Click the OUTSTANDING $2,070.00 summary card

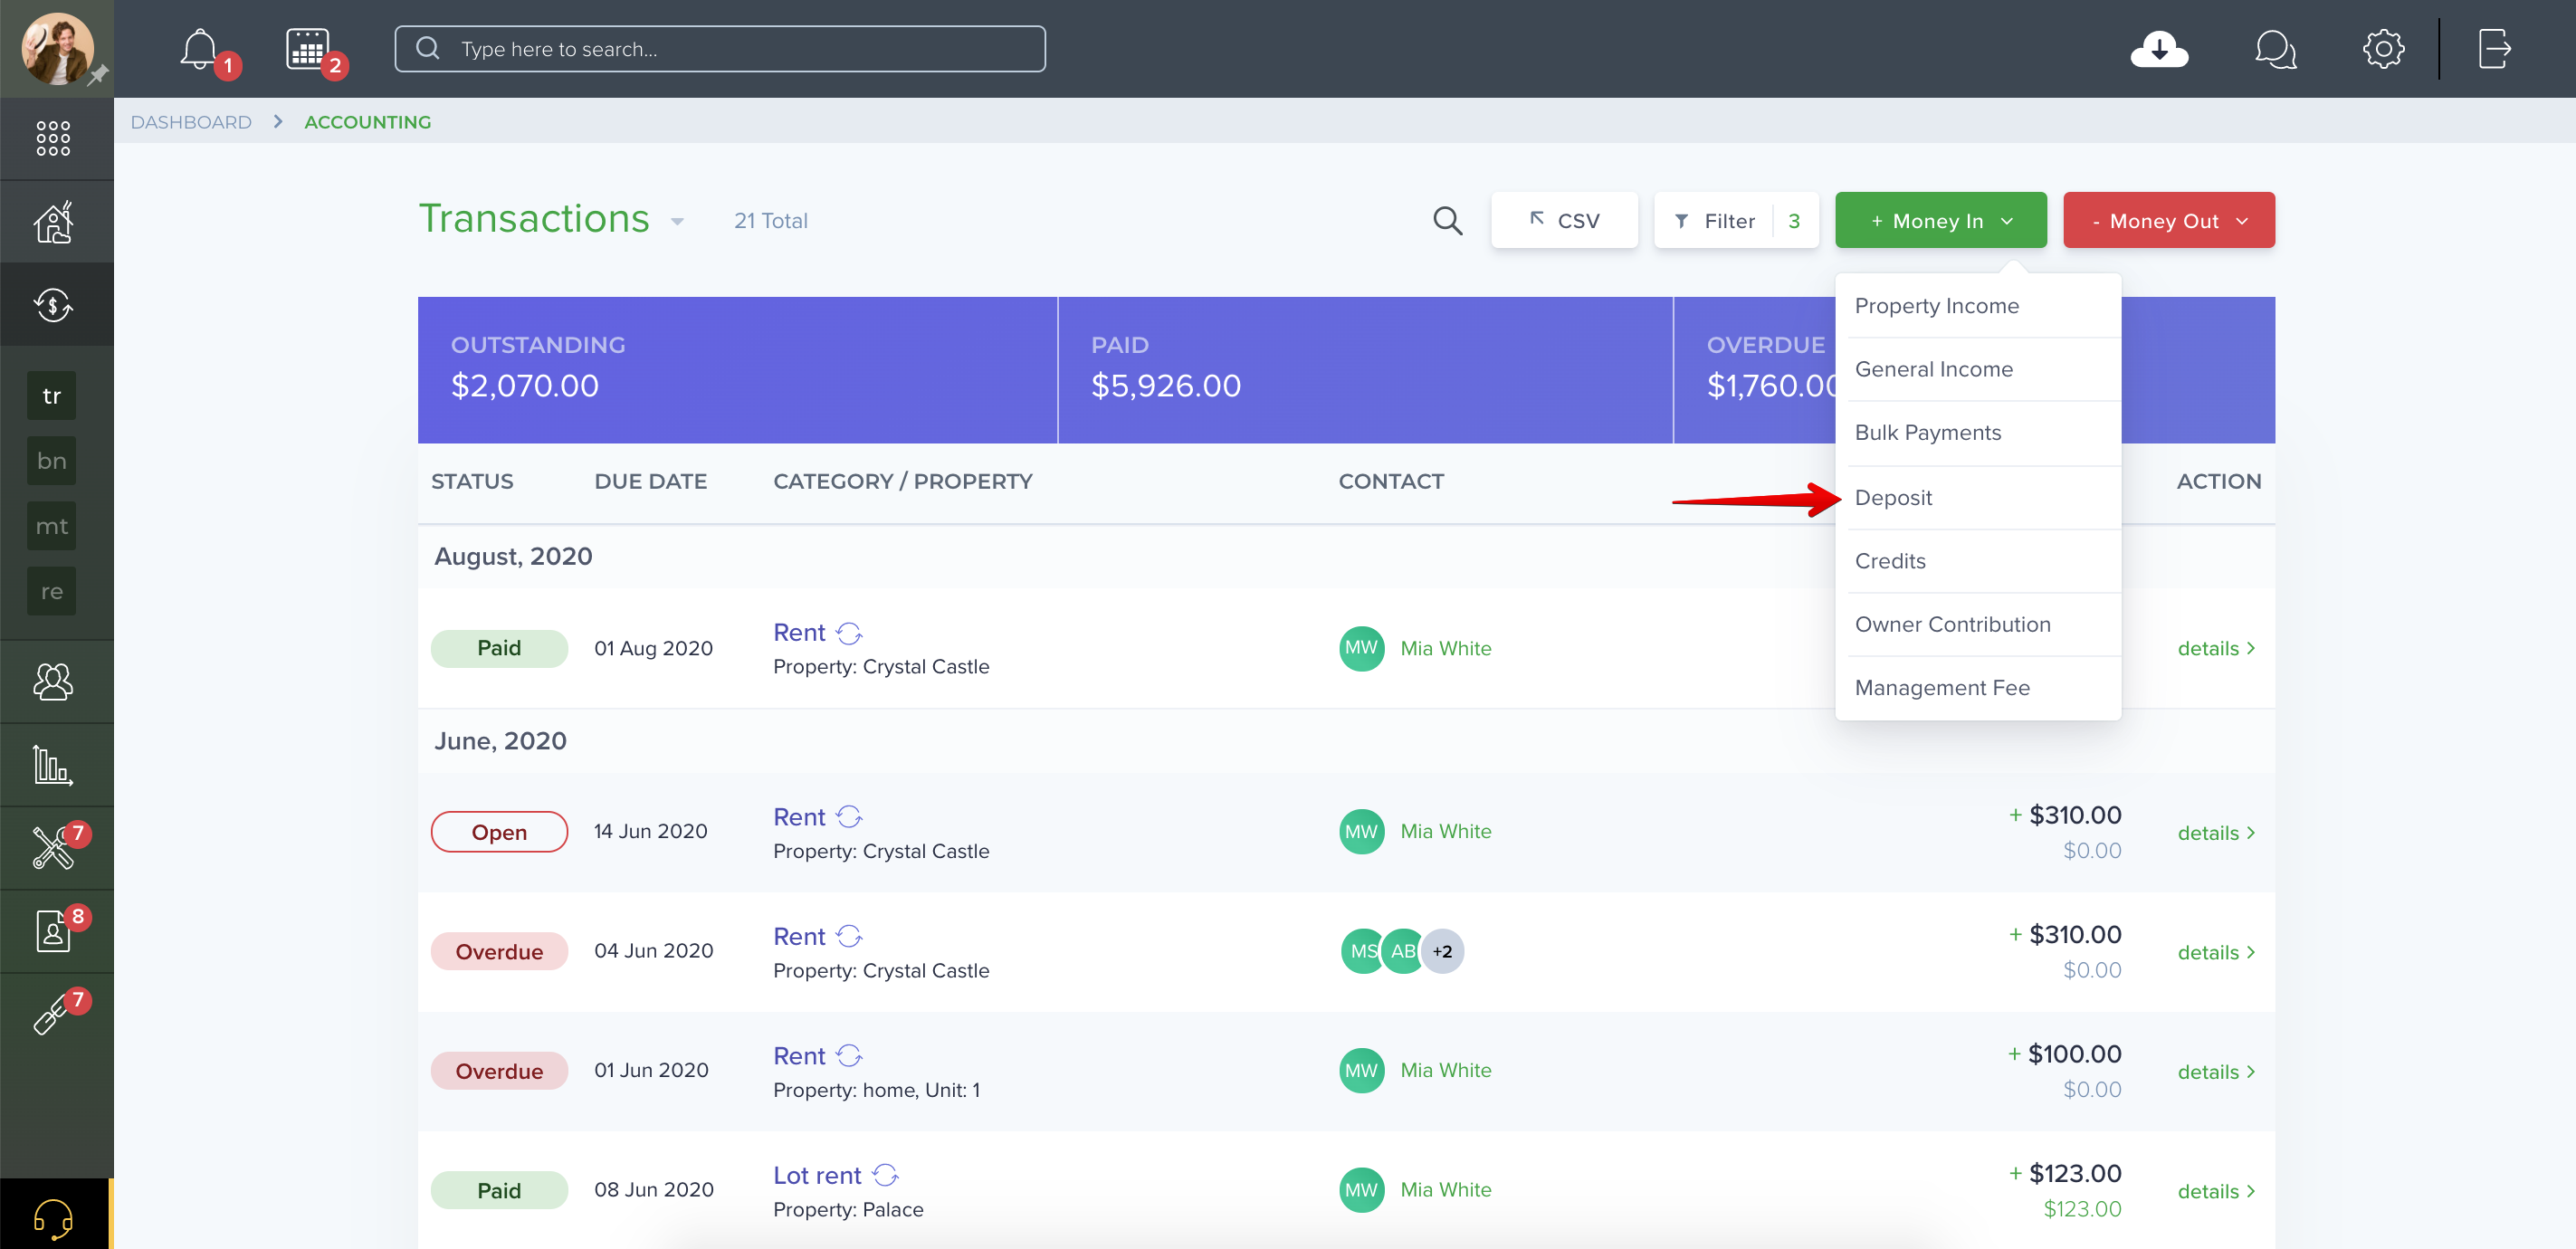pos(737,370)
